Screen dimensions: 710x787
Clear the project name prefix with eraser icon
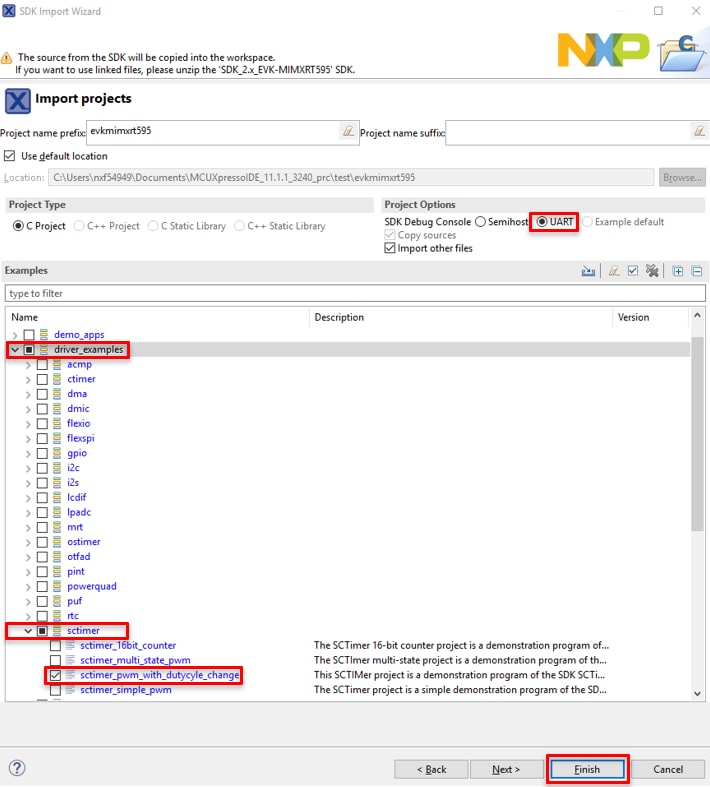pos(348,132)
